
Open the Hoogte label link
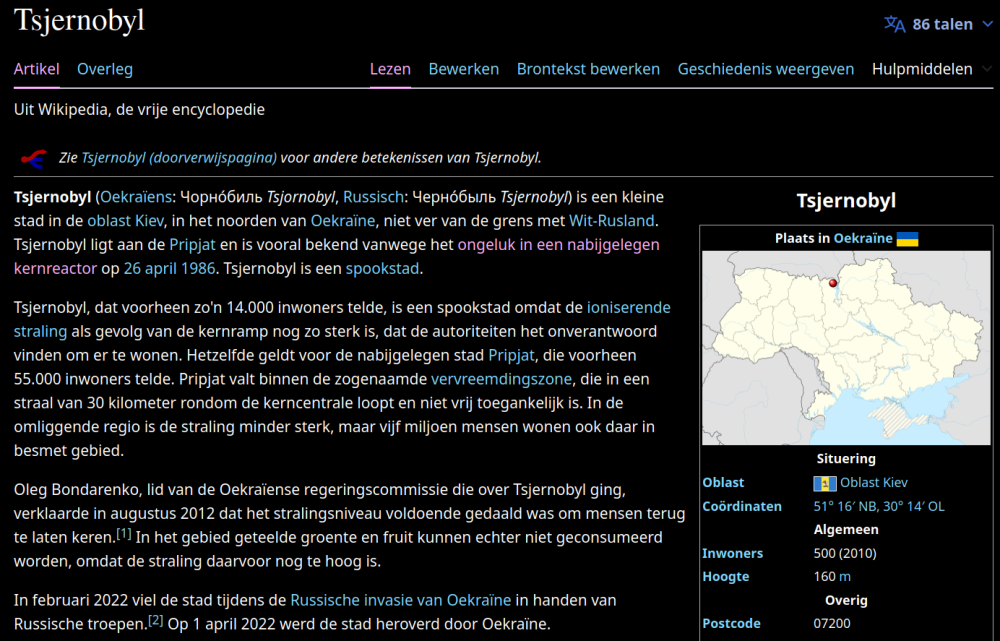click(x=726, y=577)
